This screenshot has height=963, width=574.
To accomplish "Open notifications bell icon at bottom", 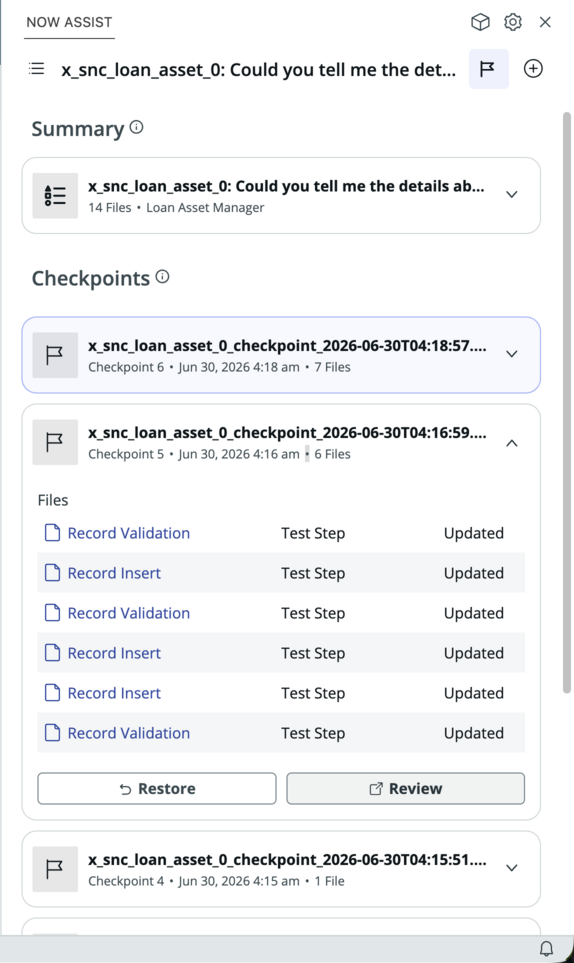I will point(546,949).
